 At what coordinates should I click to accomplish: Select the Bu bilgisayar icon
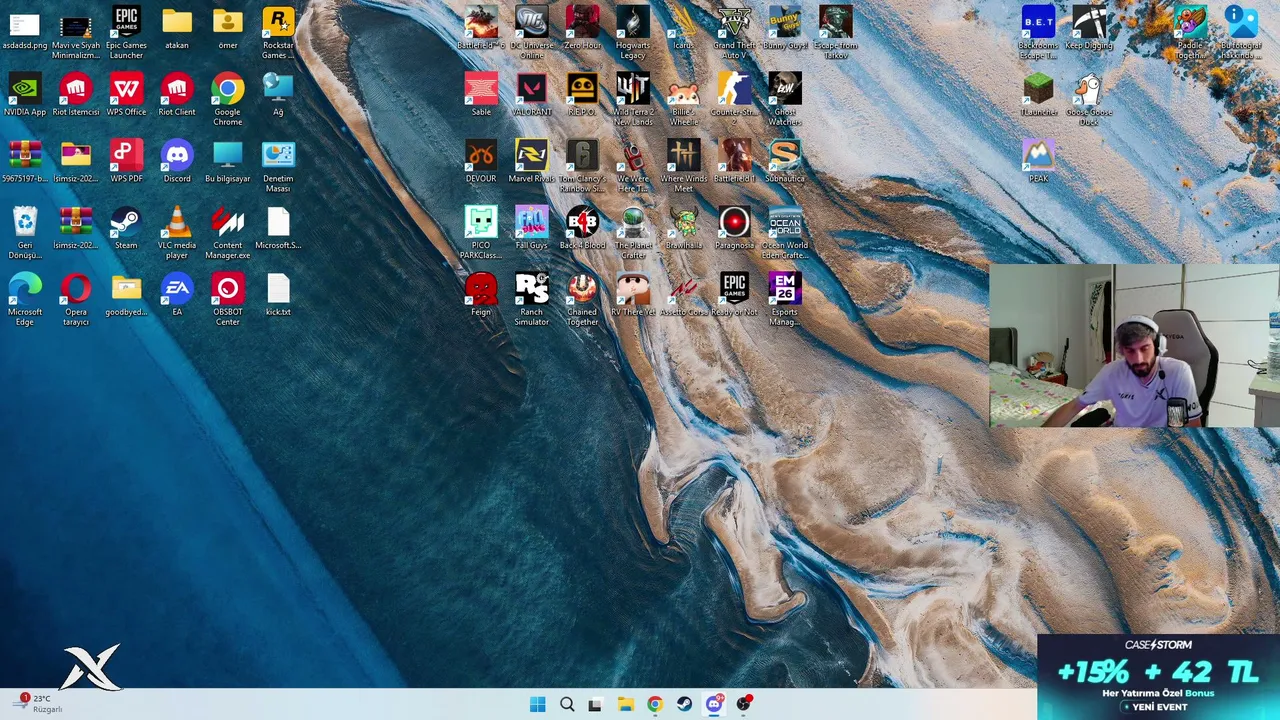tap(228, 162)
